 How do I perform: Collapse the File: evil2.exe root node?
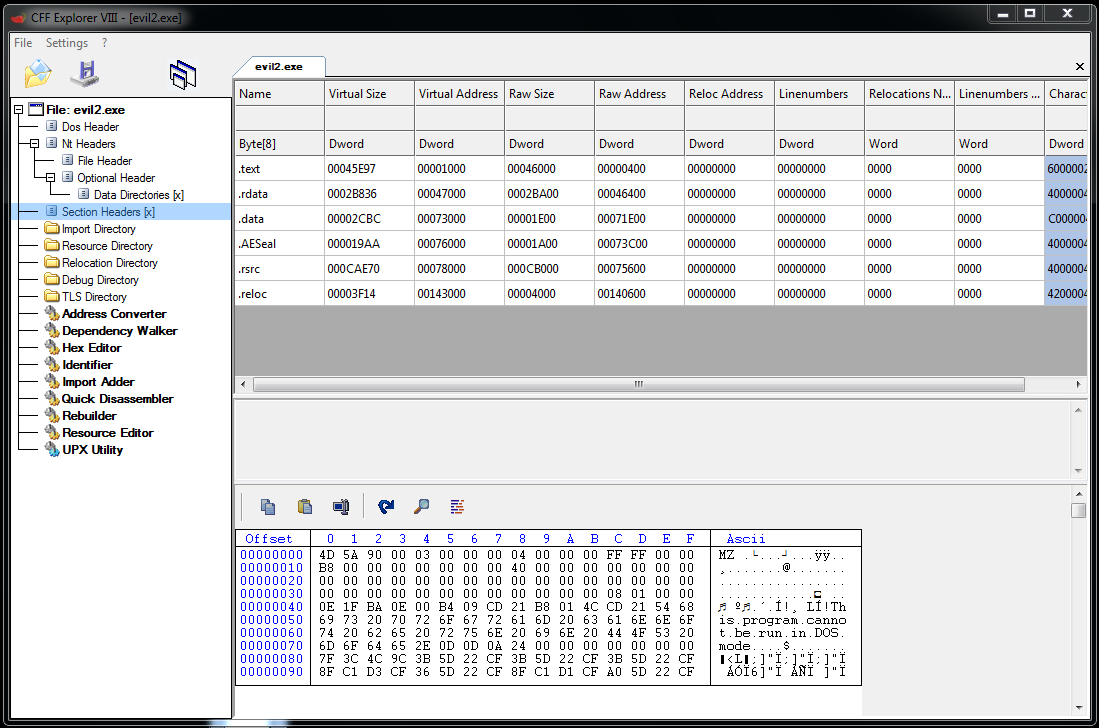point(19,110)
